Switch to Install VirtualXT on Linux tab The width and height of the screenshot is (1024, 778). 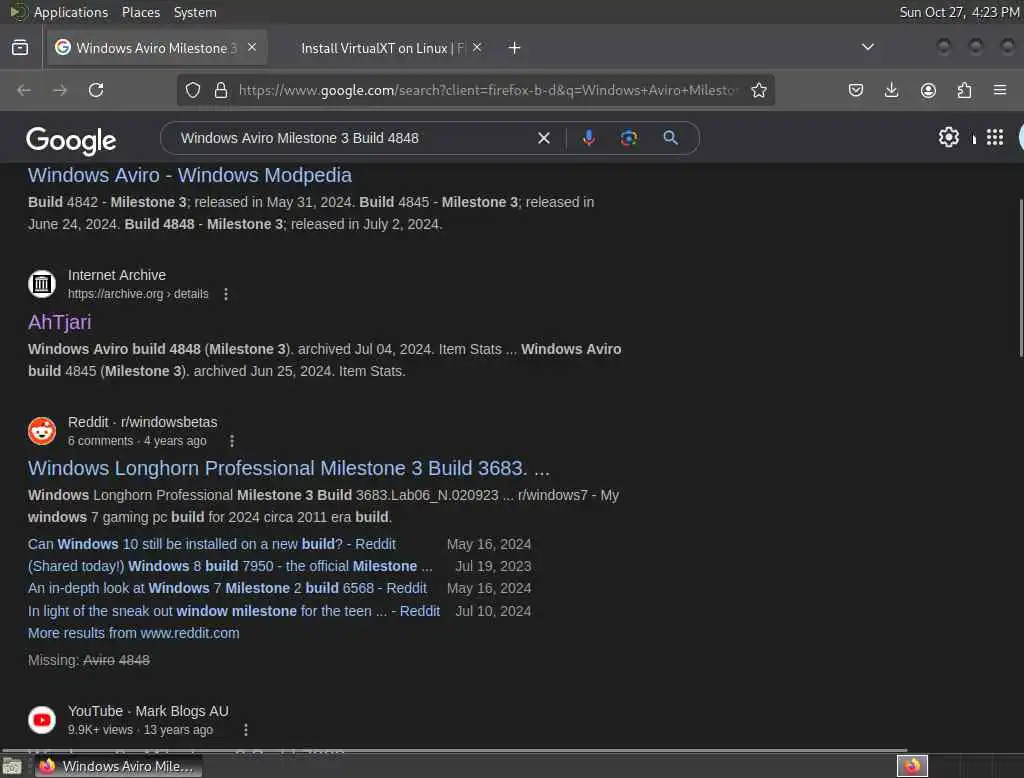pos(382,48)
